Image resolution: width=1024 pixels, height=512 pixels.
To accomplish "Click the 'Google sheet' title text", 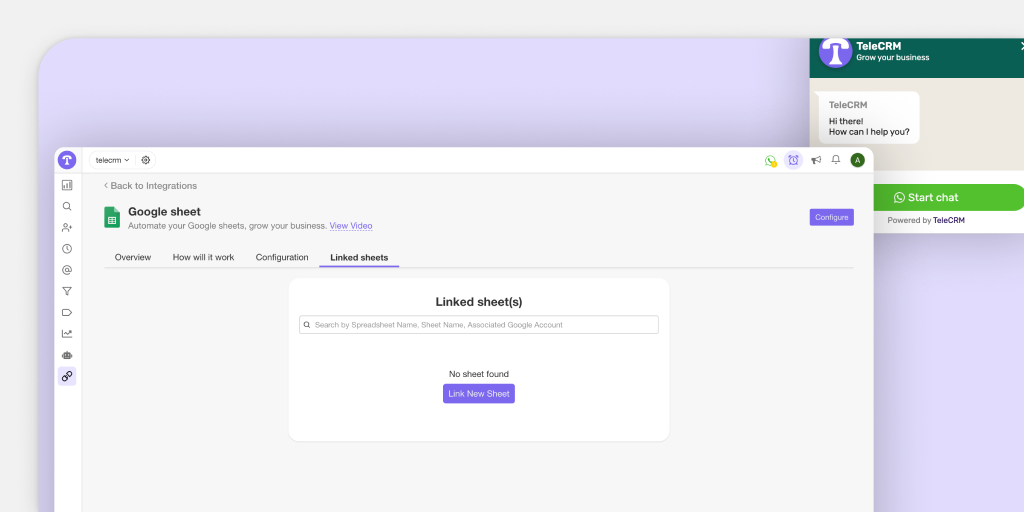I will point(165,212).
